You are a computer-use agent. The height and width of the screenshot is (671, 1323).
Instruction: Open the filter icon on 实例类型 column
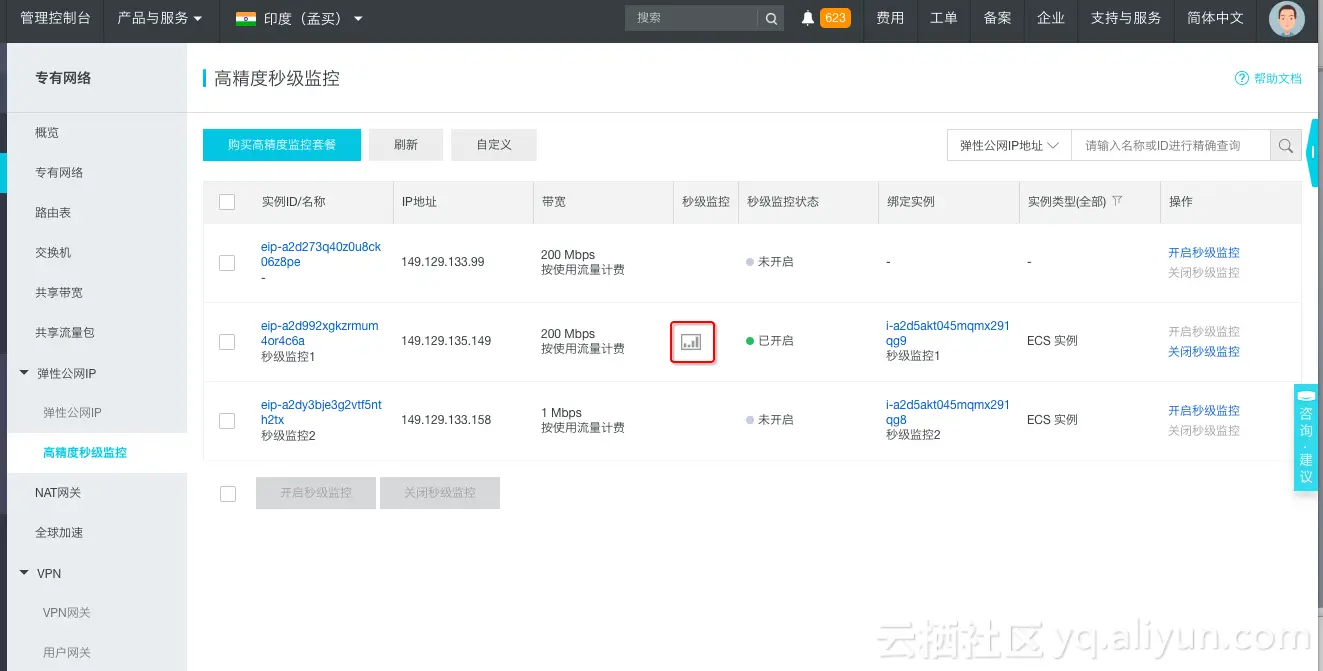1117,201
